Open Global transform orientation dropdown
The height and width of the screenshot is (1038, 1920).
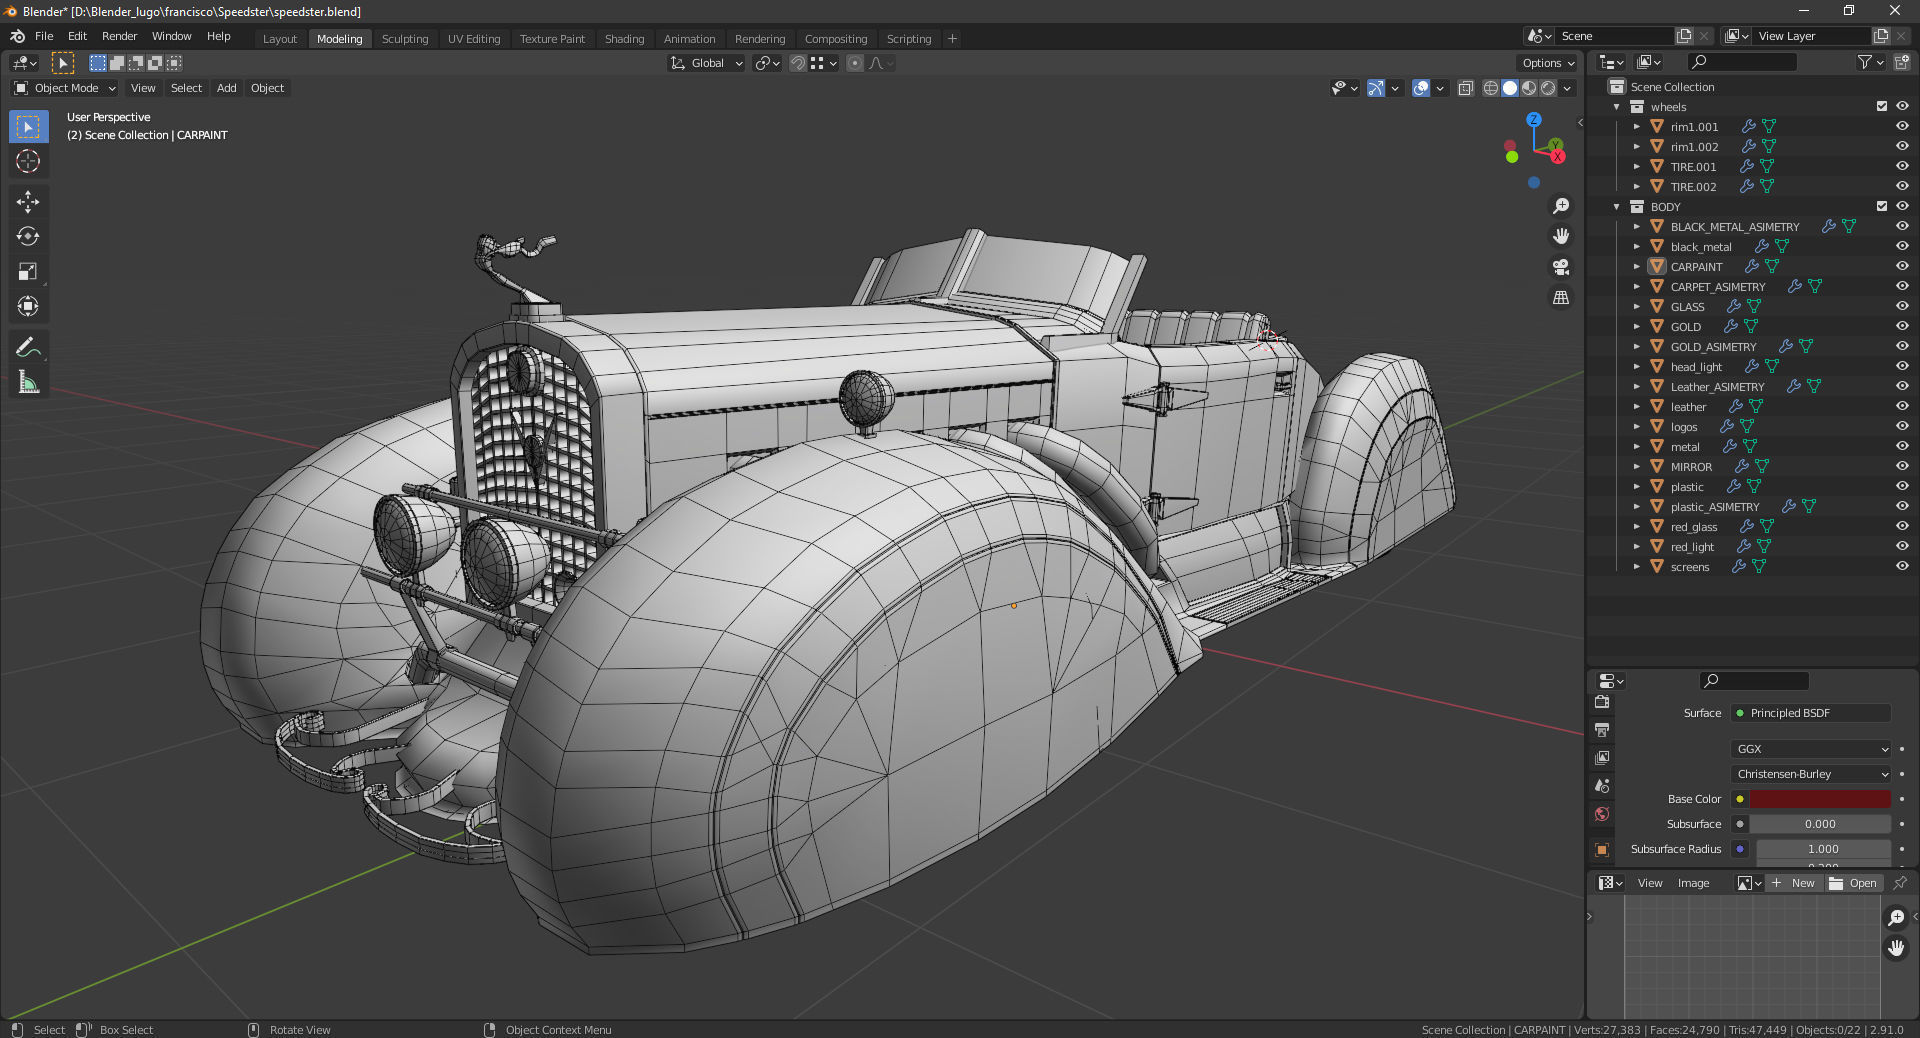click(707, 63)
